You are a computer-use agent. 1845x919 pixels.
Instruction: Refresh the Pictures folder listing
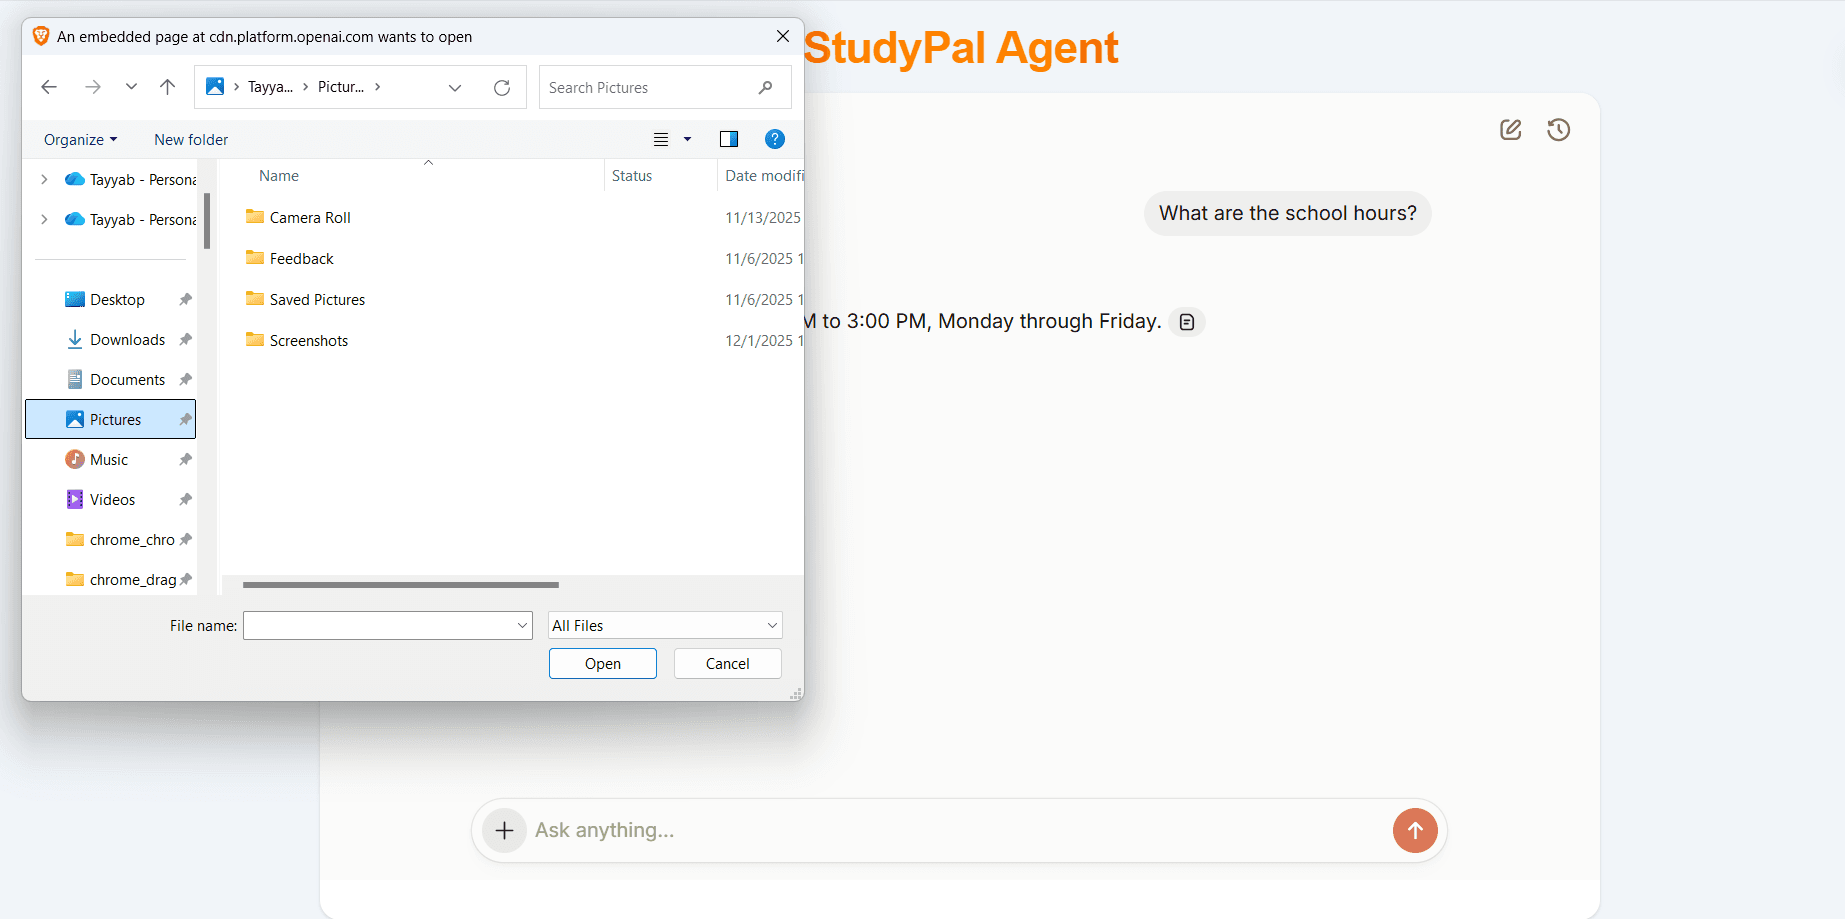tap(502, 88)
